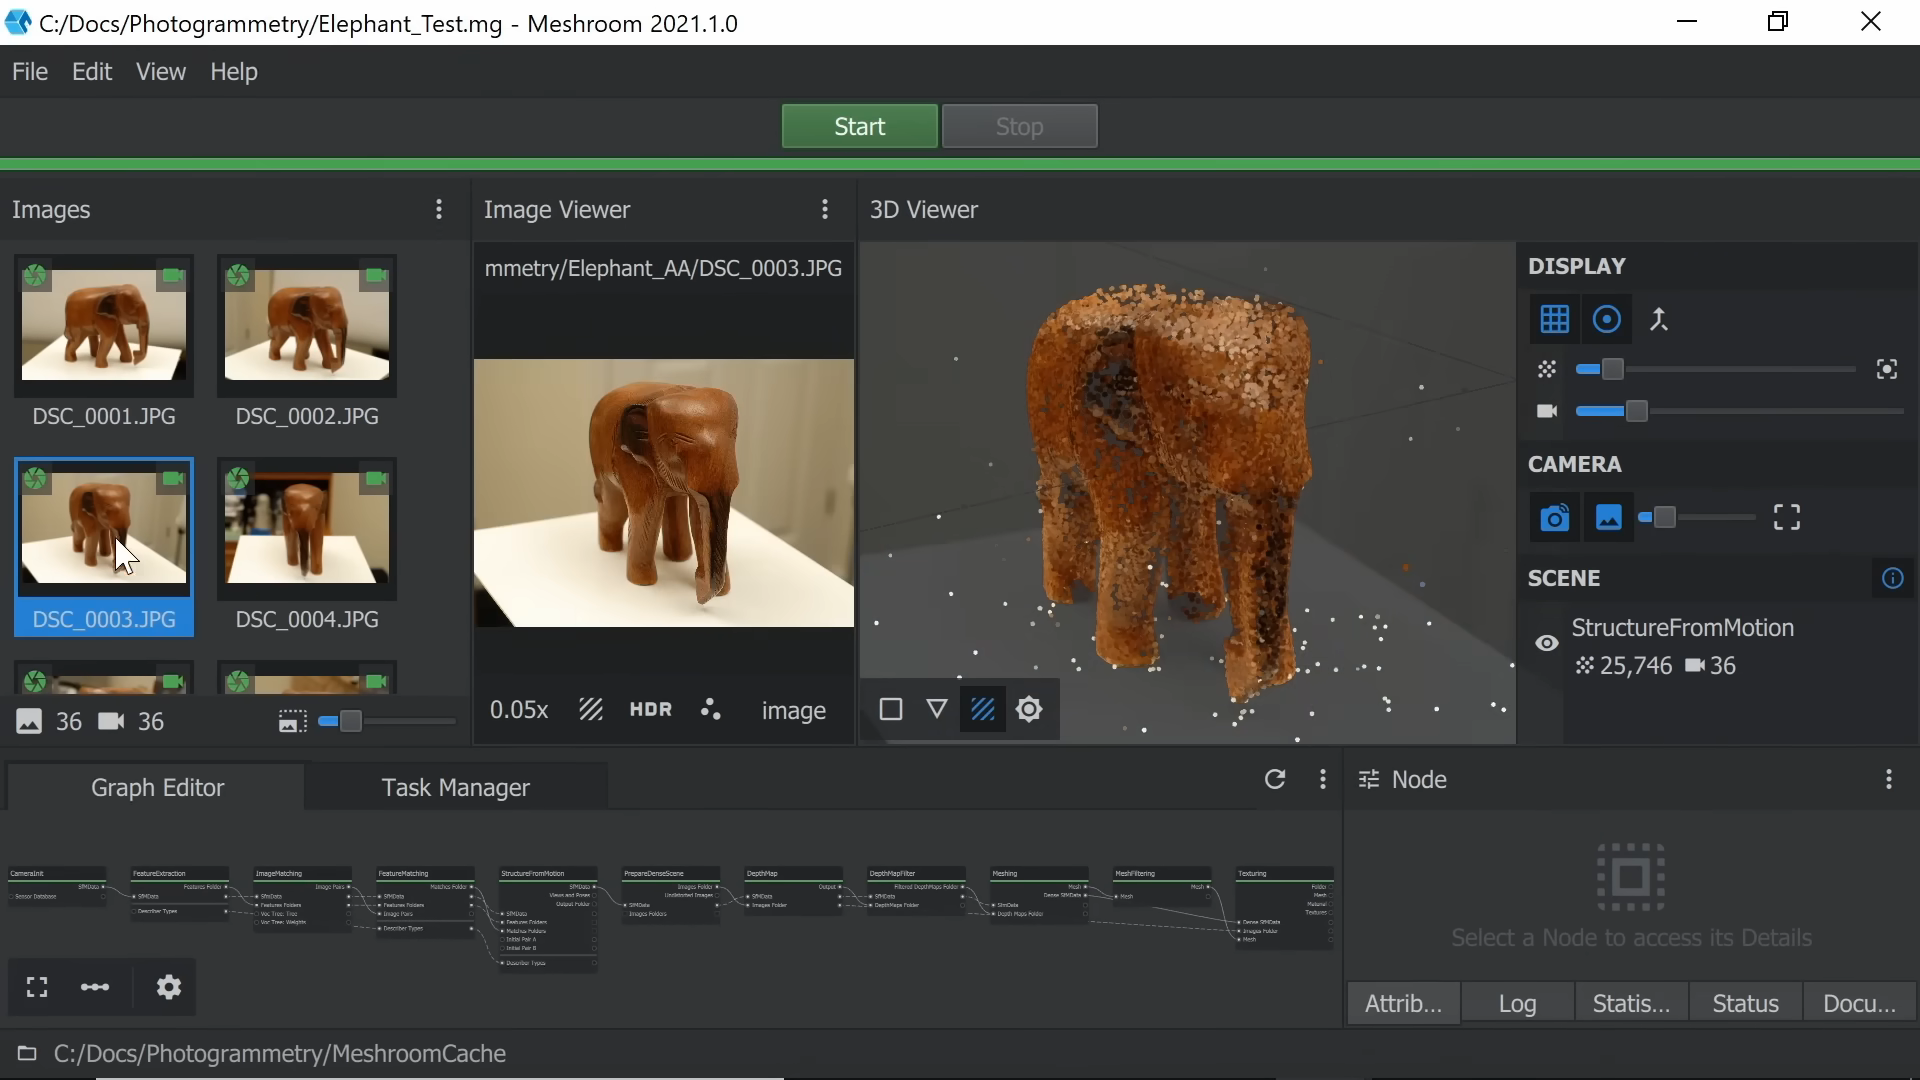Image resolution: width=1920 pixels, height=1080 pixels.
Task: Expand the Images panel context menu
Action: (439, 208)
